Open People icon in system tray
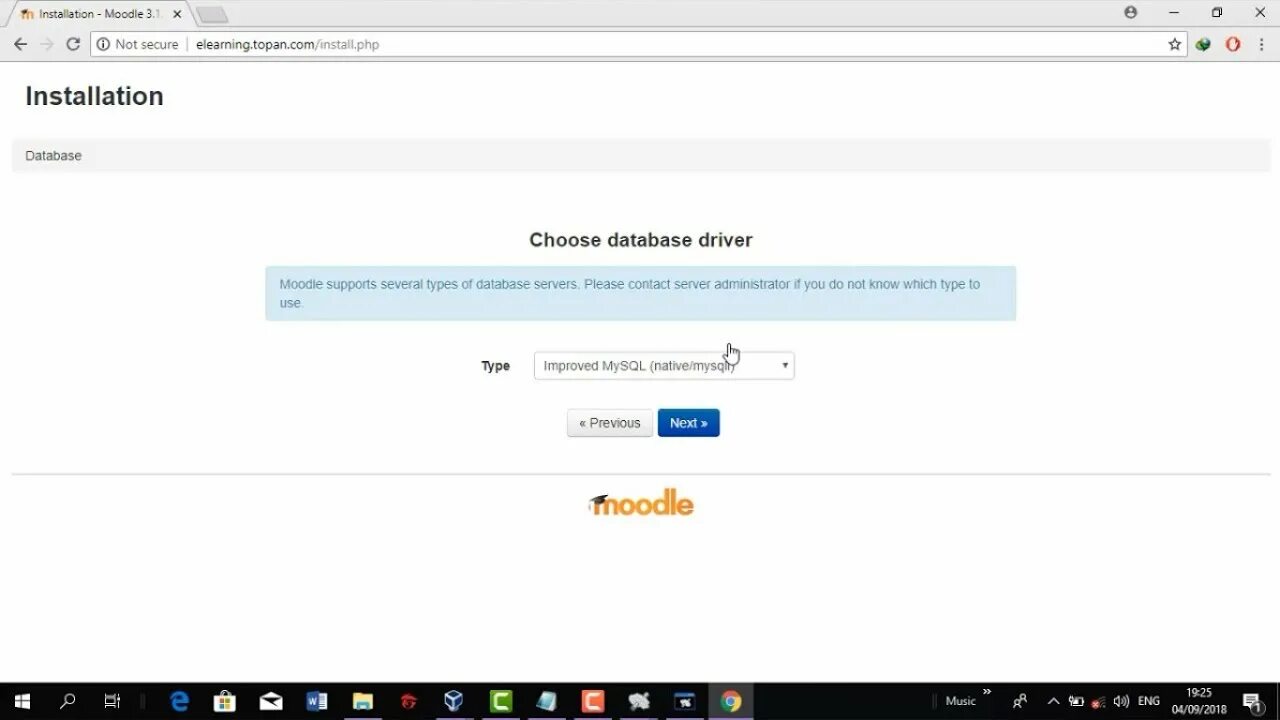 pyautogui.click(x=1020, y=701)
